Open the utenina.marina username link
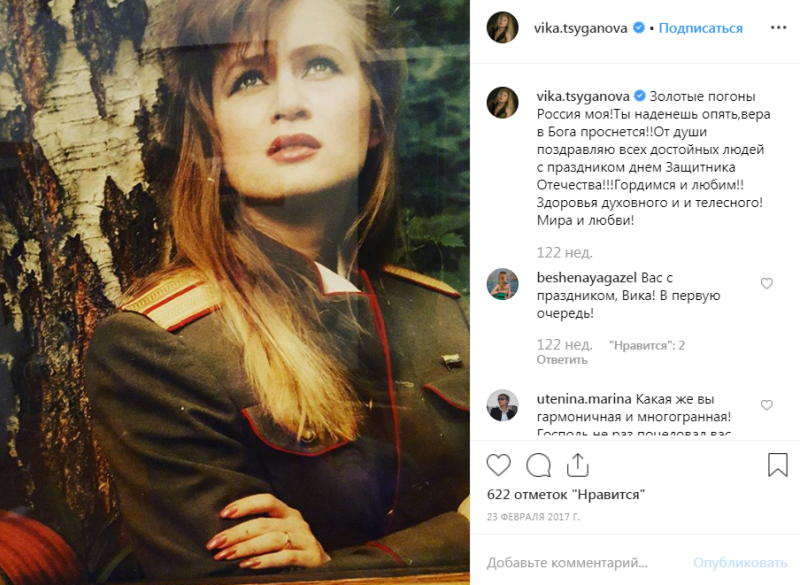 [x=584, y=399]
